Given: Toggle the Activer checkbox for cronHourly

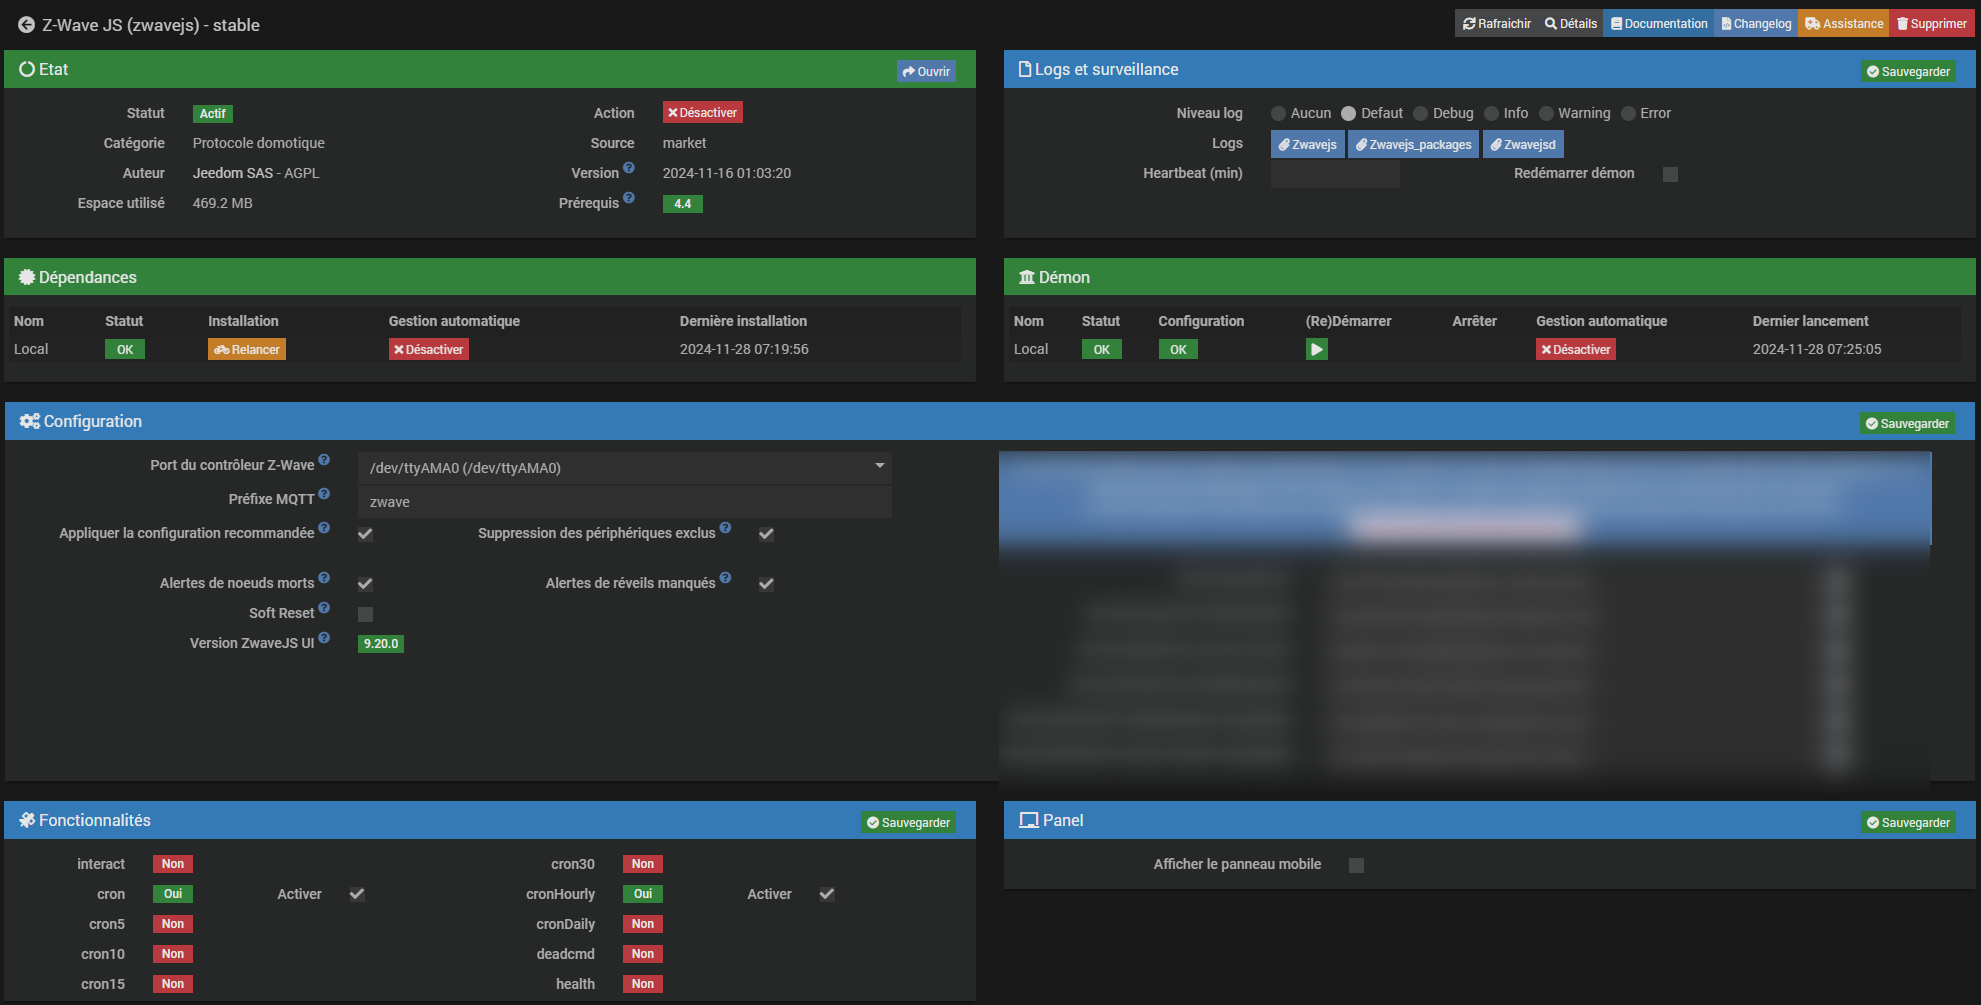Looking at the screenshot, I should pos(827,894).
